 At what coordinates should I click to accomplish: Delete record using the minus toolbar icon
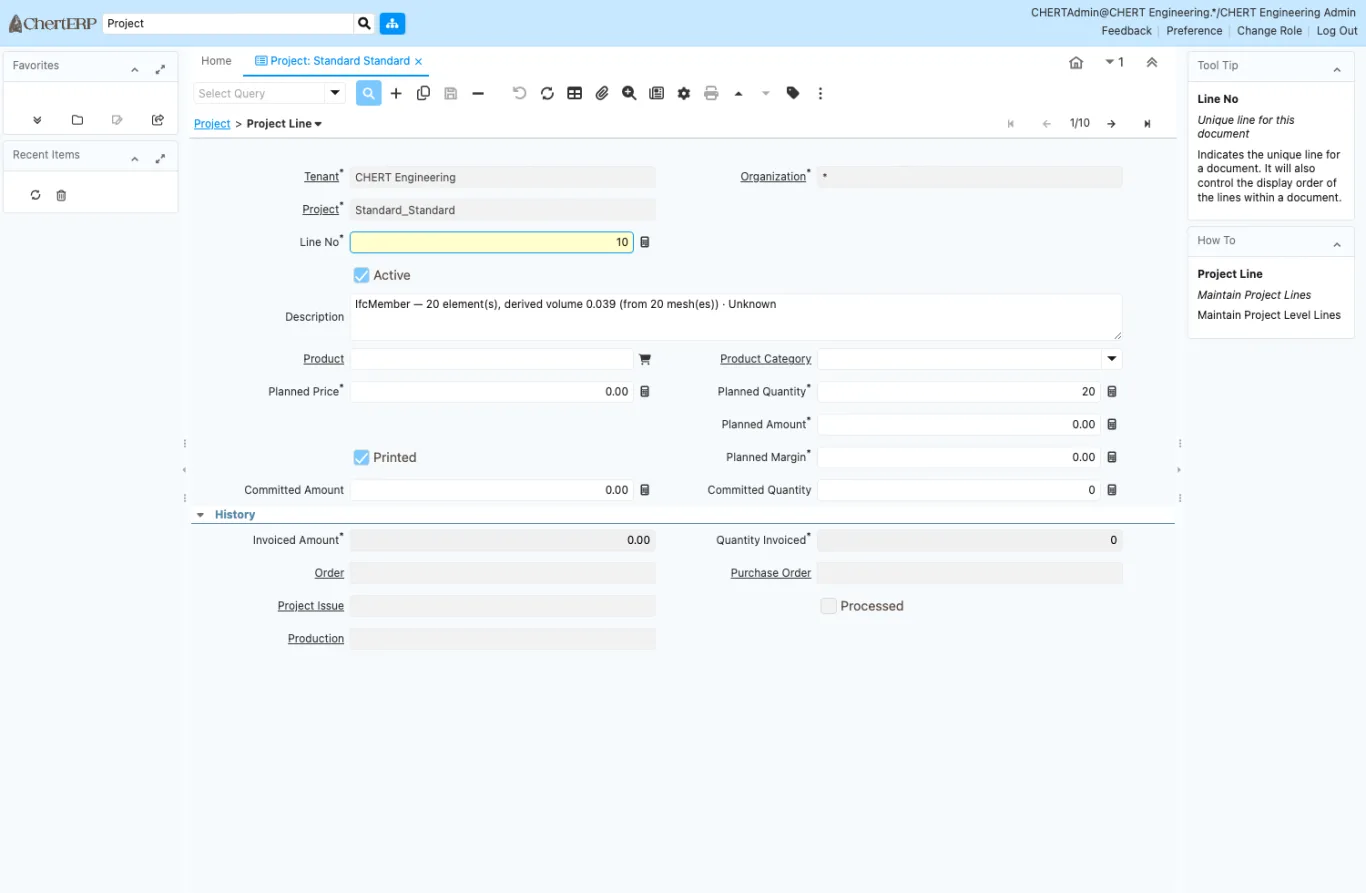(x=478, y=93)
